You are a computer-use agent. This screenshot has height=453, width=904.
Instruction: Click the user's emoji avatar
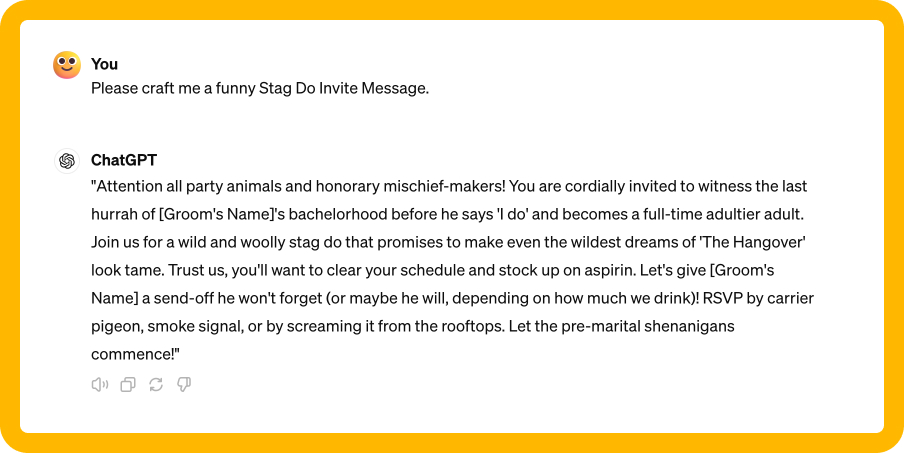tap(67, 66)
